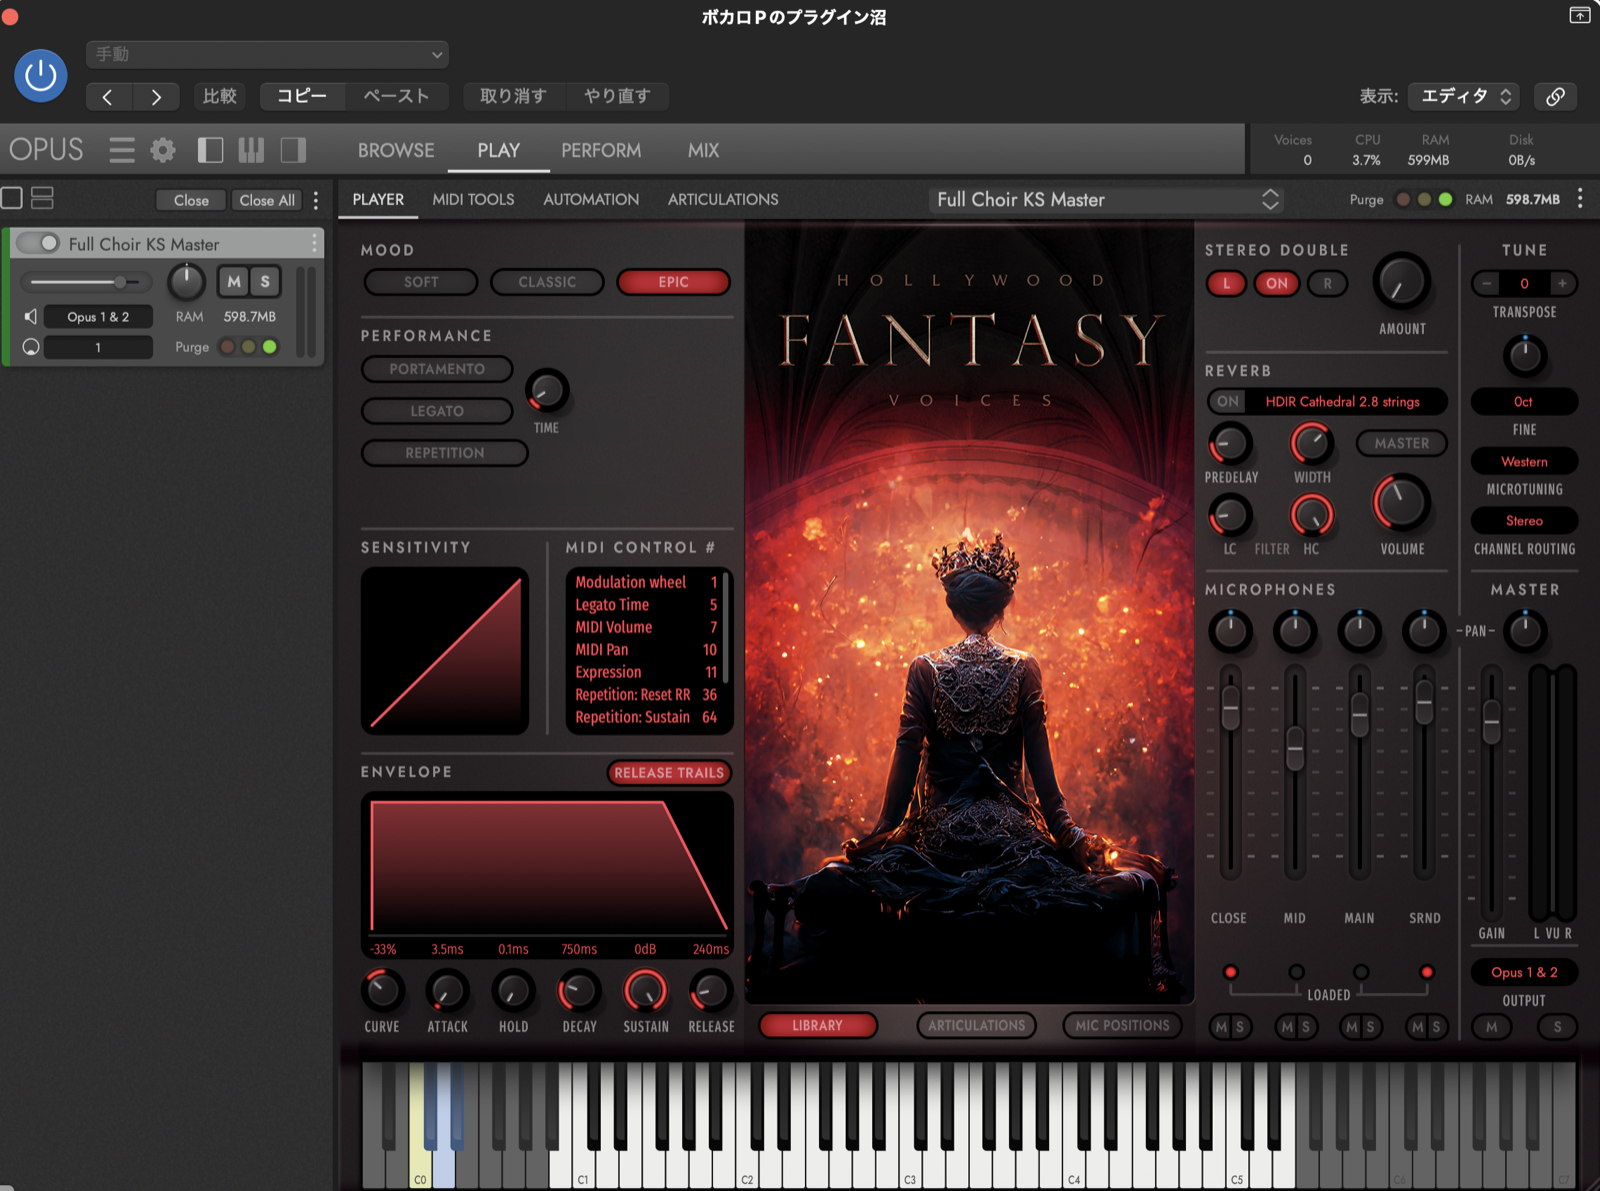Open the 手動 preset dropdown
The height and width of the screenshot is (1191, 1600).
click(267, 54)
